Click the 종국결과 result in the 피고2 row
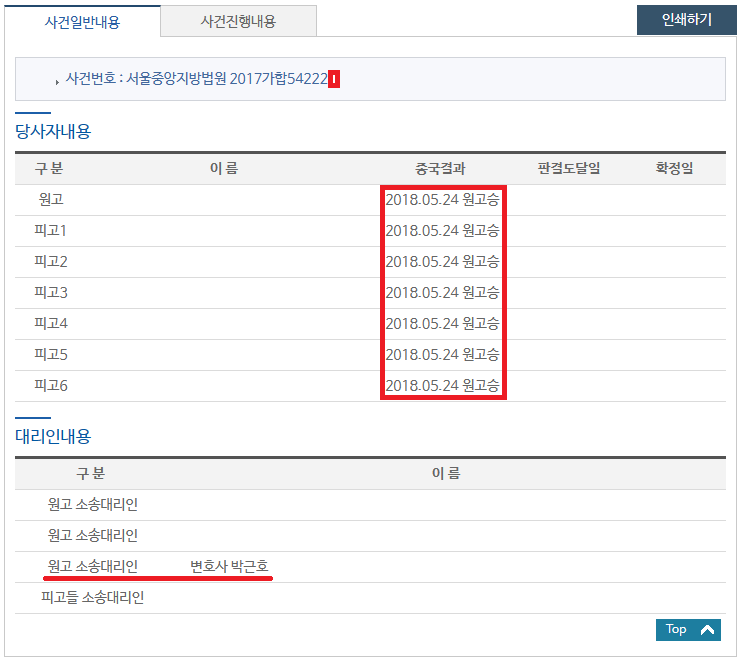The width and height of the screenshot is (742, 659). point(442,262)
